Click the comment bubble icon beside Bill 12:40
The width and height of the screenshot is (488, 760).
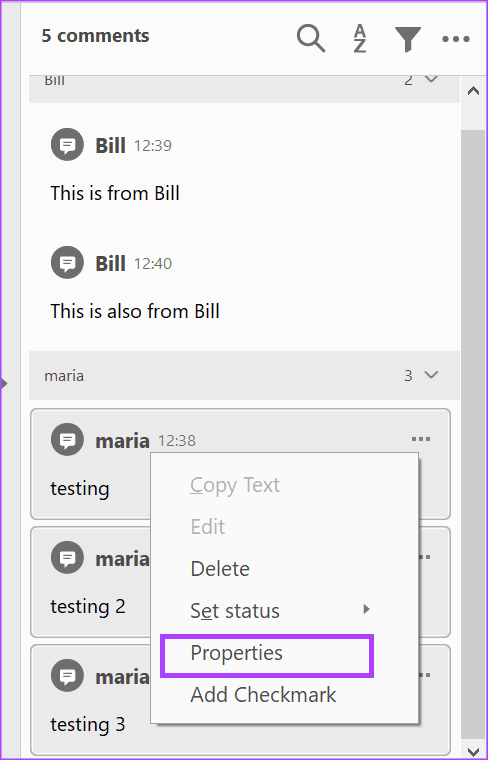tap(67, 263)
